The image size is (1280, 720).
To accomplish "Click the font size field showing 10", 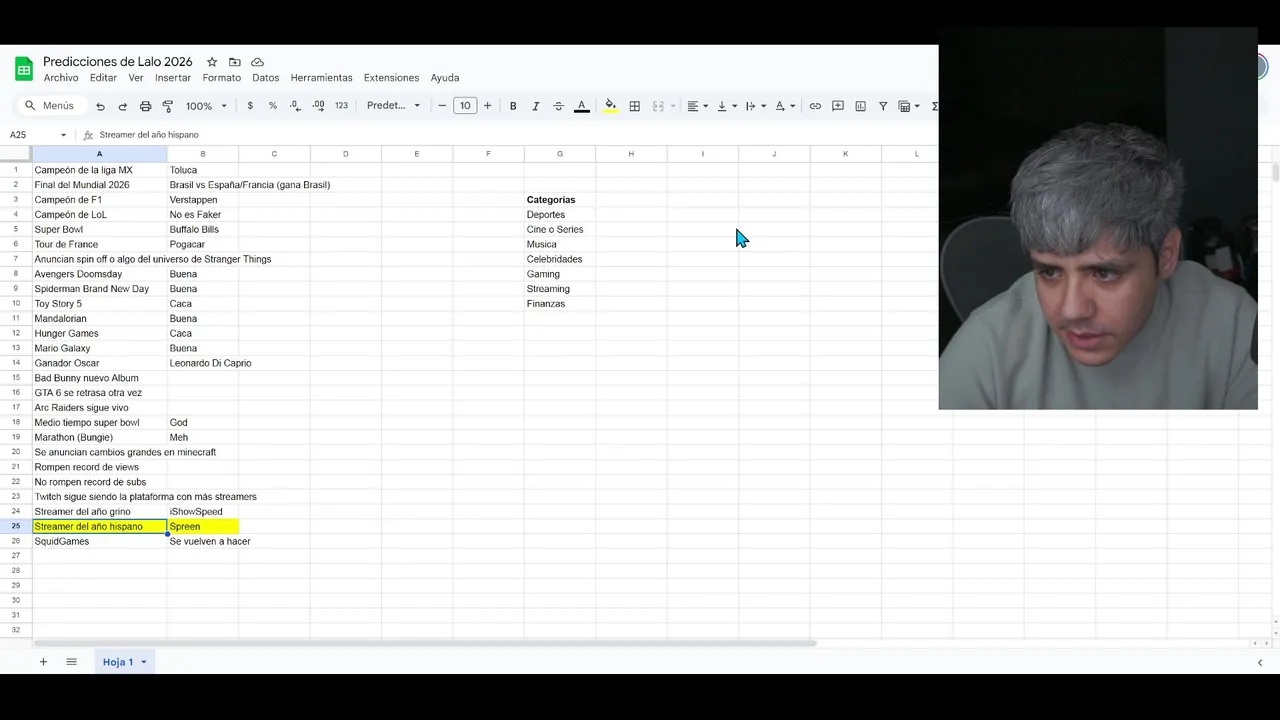I will [465, 106].
